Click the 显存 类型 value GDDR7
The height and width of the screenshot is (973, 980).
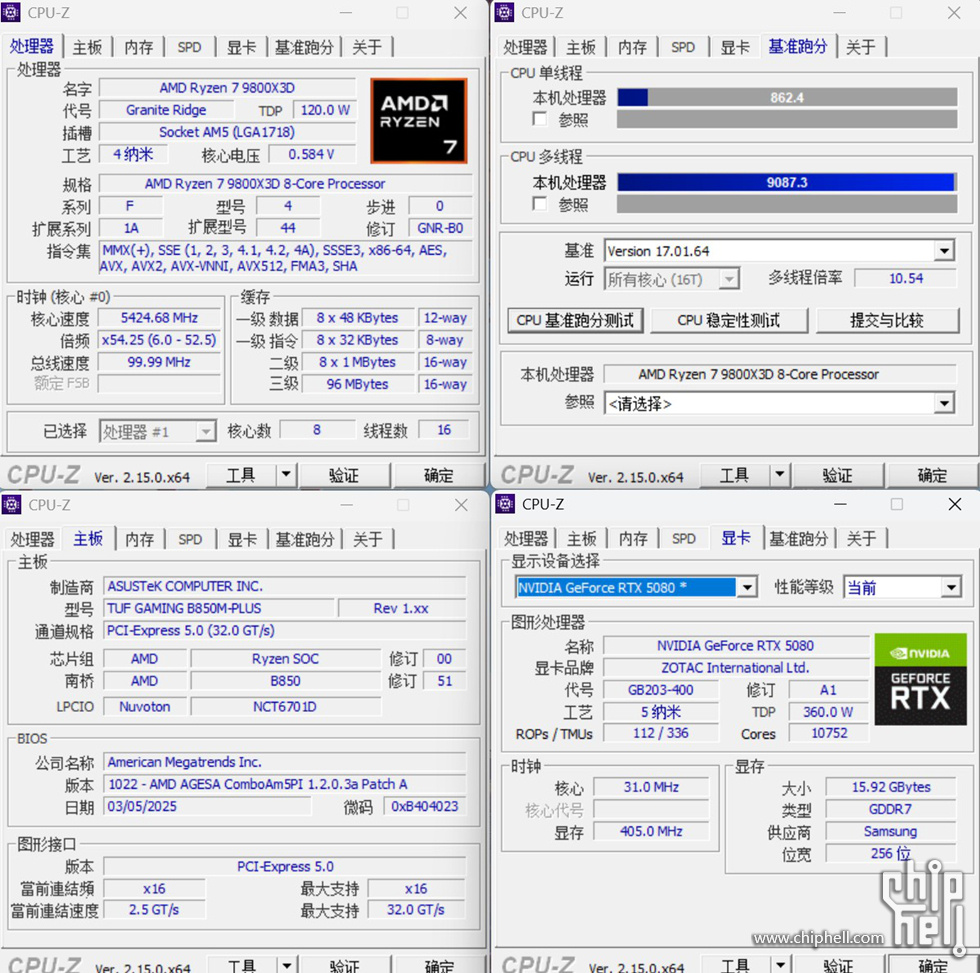[891, 809]
